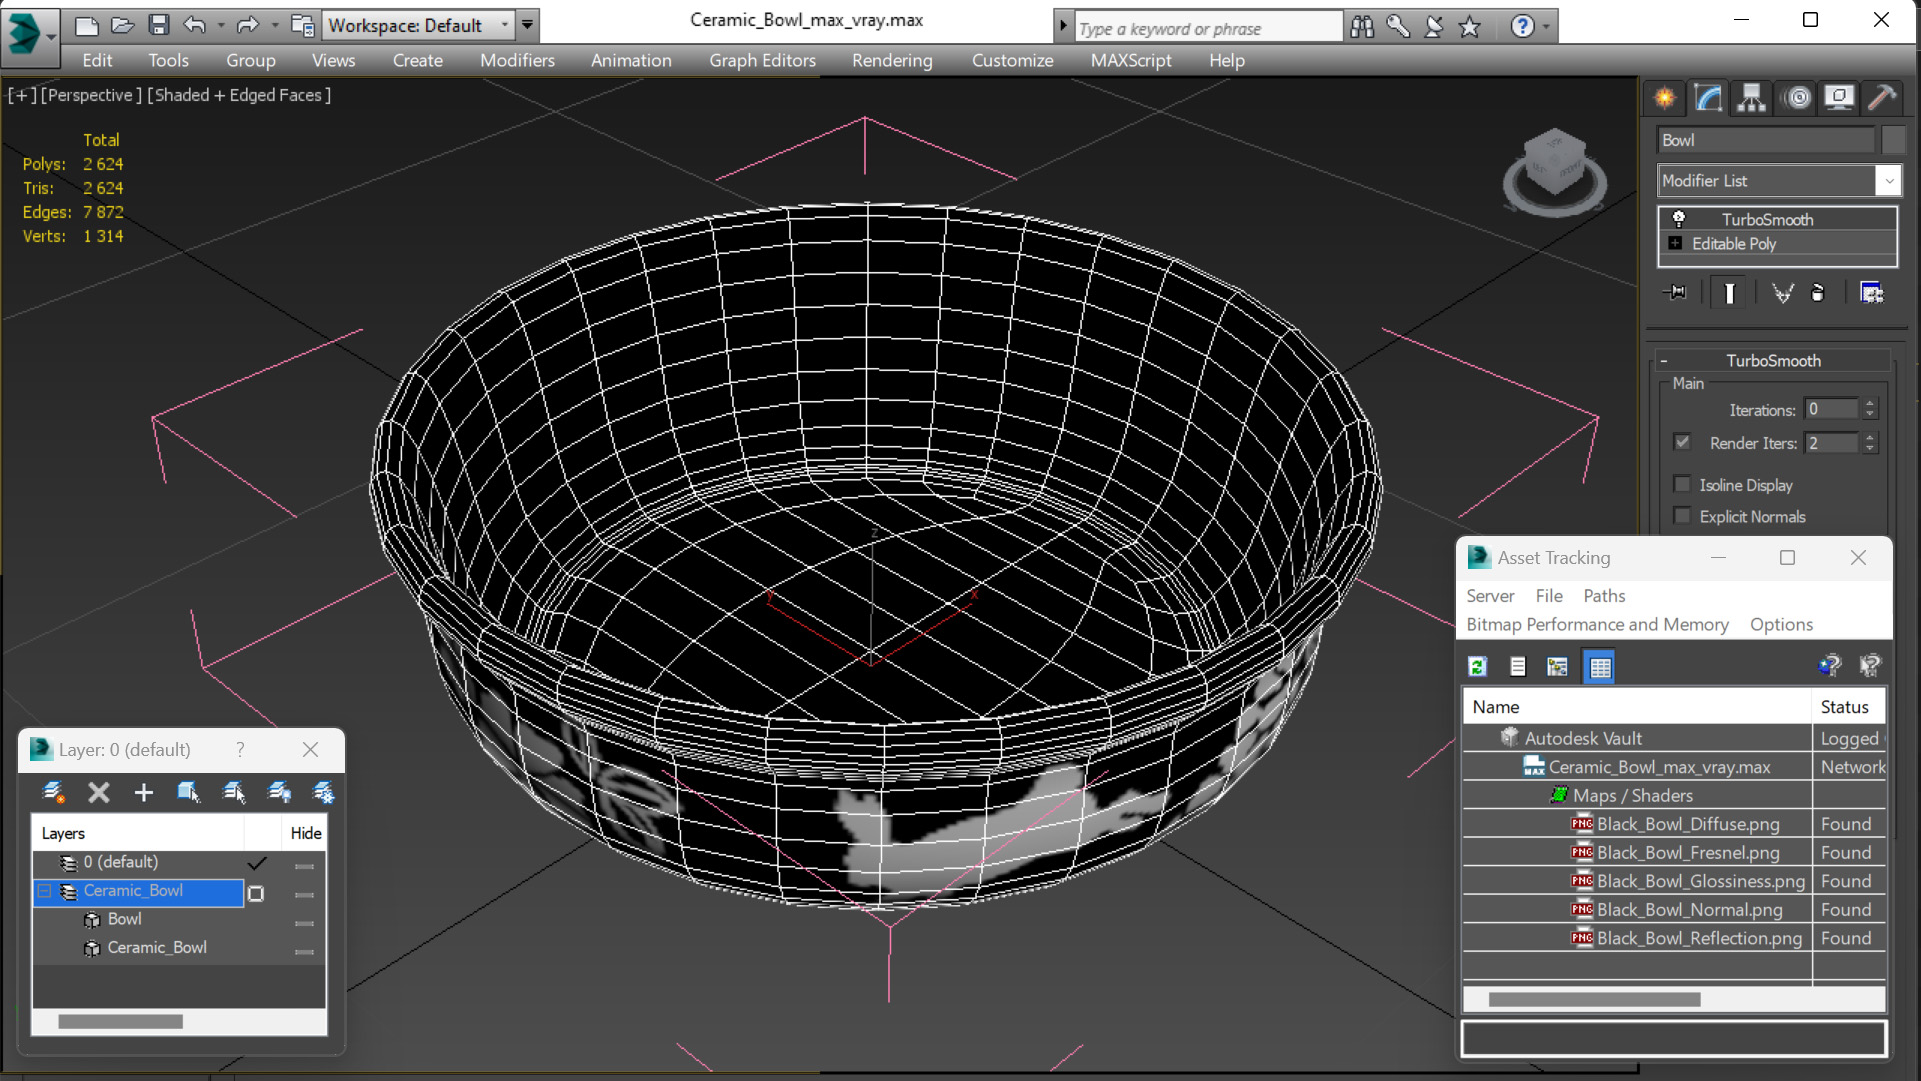
Task: Refresh the Asset Tracking list
Action: coord(1477,667)
